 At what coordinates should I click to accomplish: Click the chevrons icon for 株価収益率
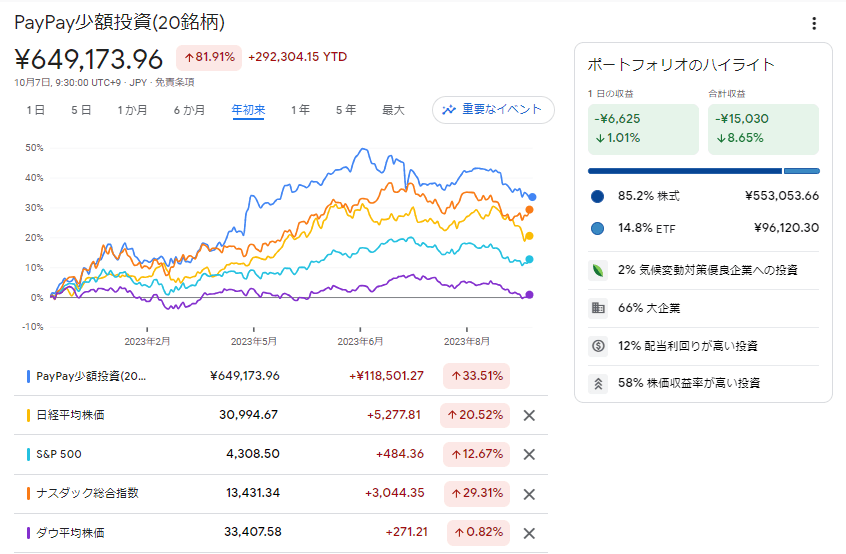[x=598, y=383]
